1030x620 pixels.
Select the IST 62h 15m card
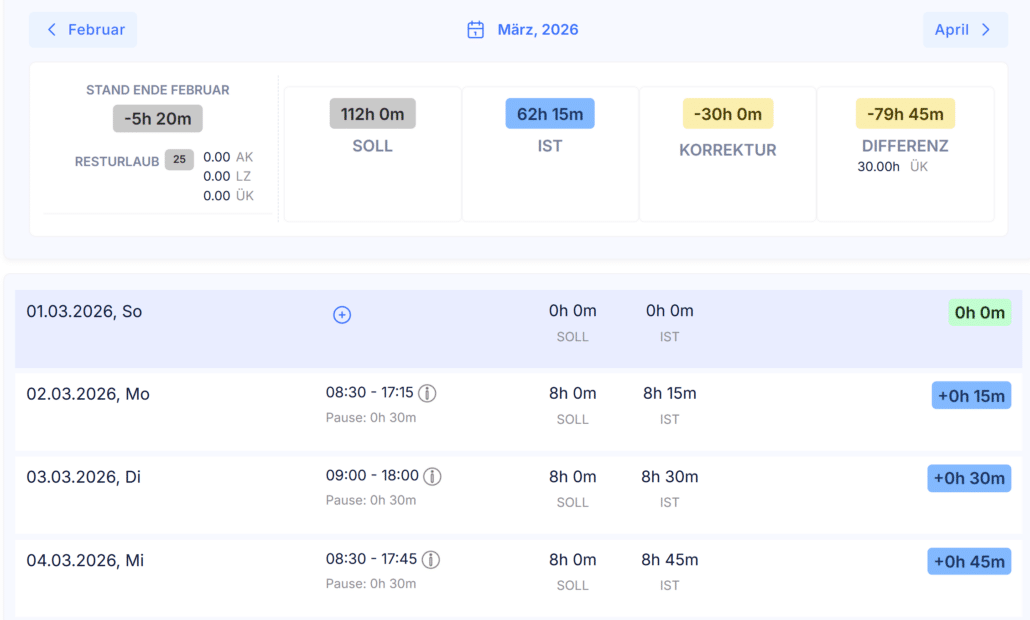550,154
